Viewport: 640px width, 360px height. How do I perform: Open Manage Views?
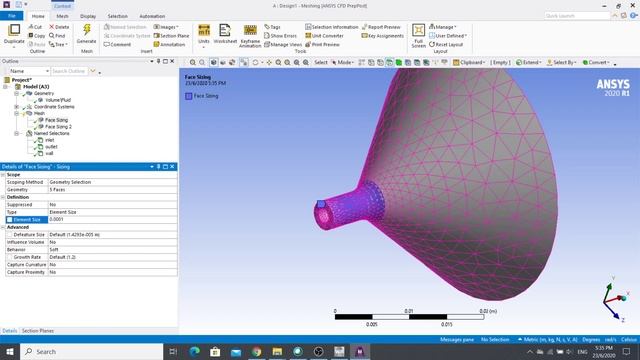point(283,44)
